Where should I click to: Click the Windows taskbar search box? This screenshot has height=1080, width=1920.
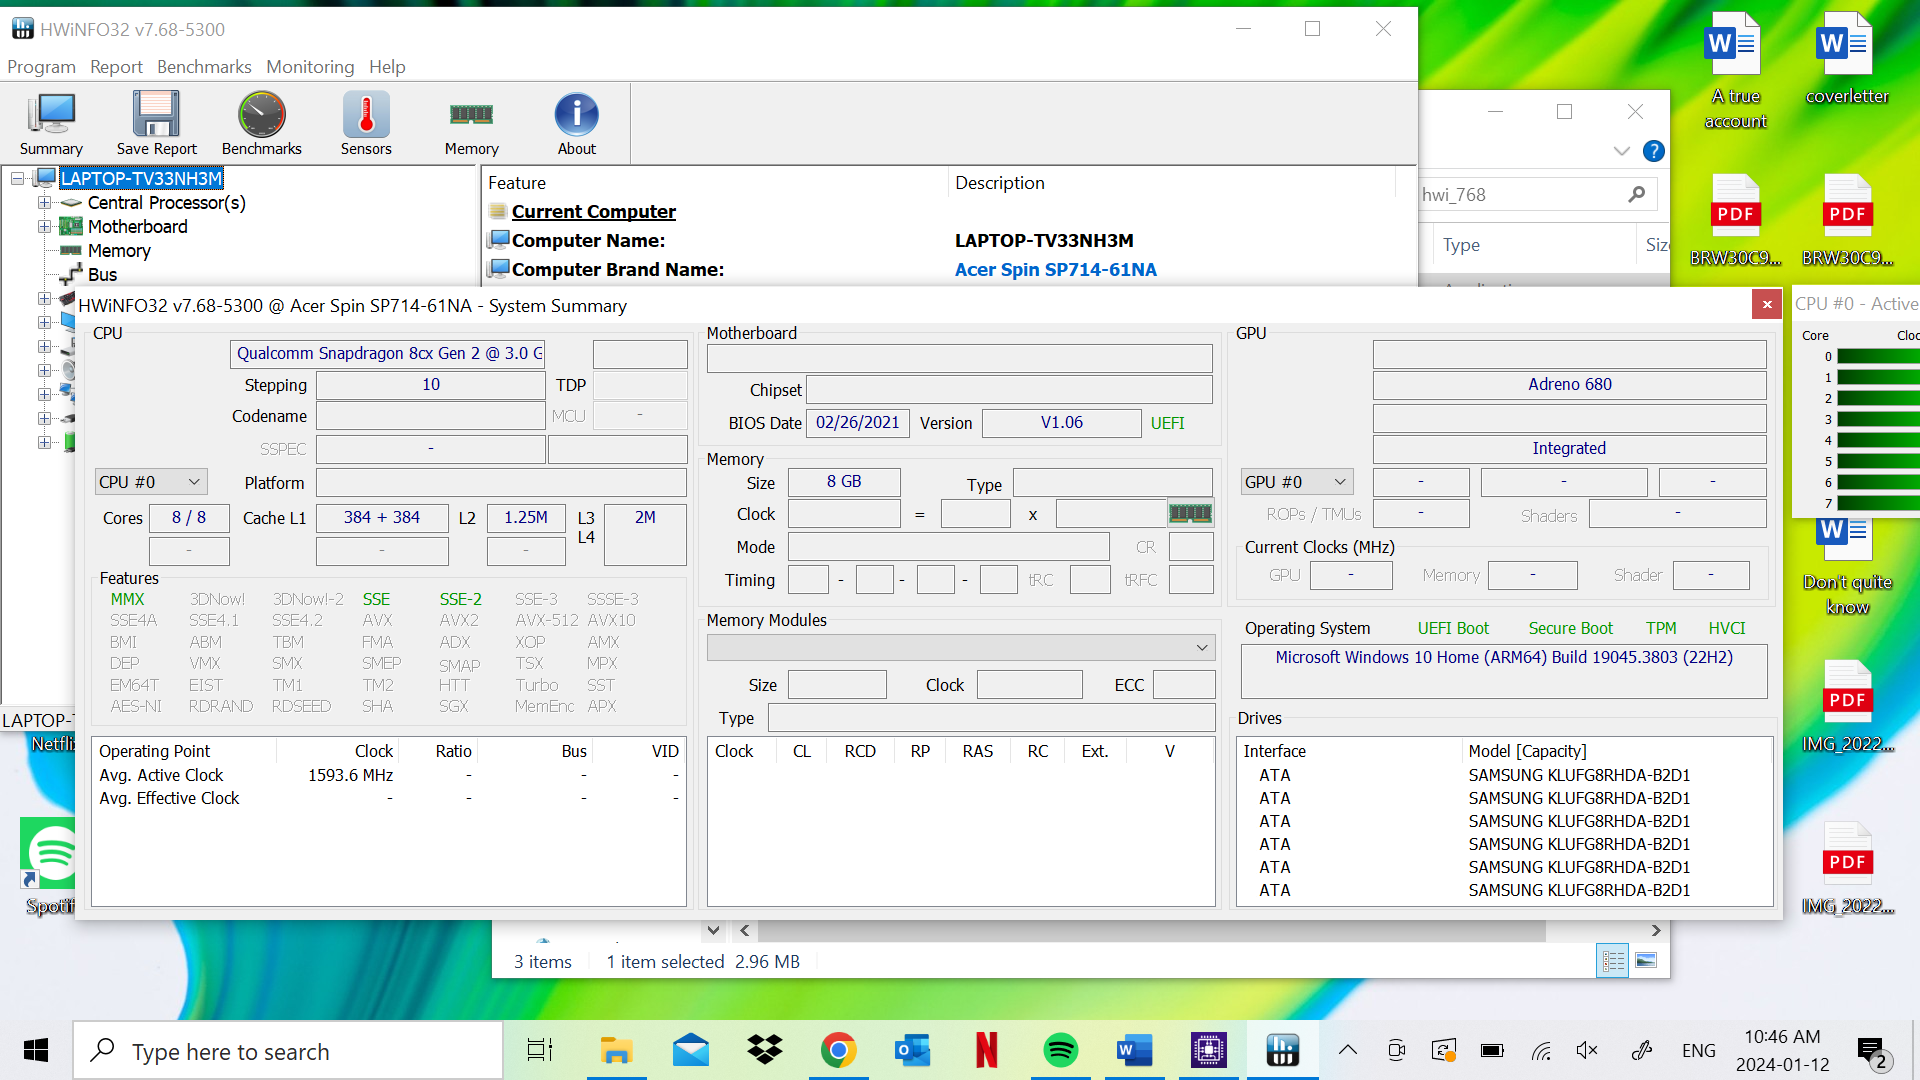pos(288,1050)
